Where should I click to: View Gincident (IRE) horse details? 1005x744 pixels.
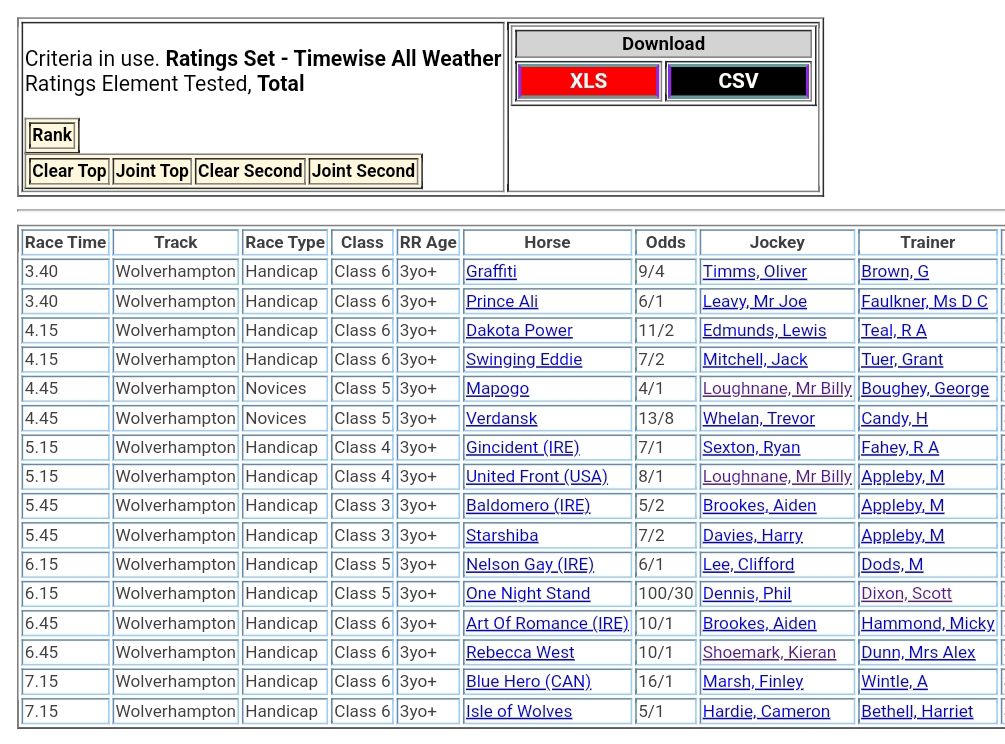pyautogui.click(x=522, y=448)
